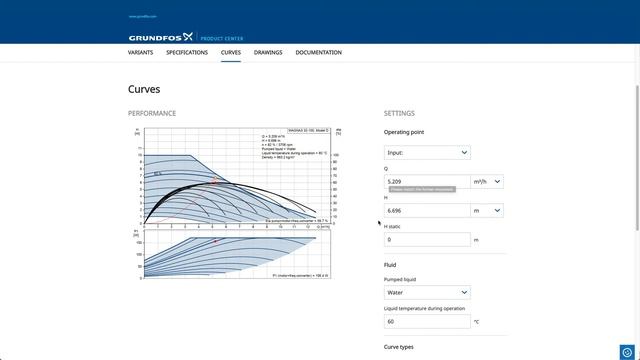The height and width of the screenshot is (360, 640).
Task: Click the H head value field
Action: (427, 210)
